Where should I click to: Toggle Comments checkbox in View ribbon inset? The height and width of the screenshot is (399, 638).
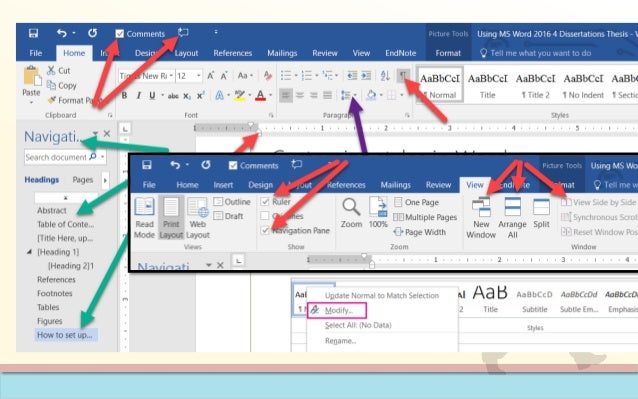[x=233, y=165]
